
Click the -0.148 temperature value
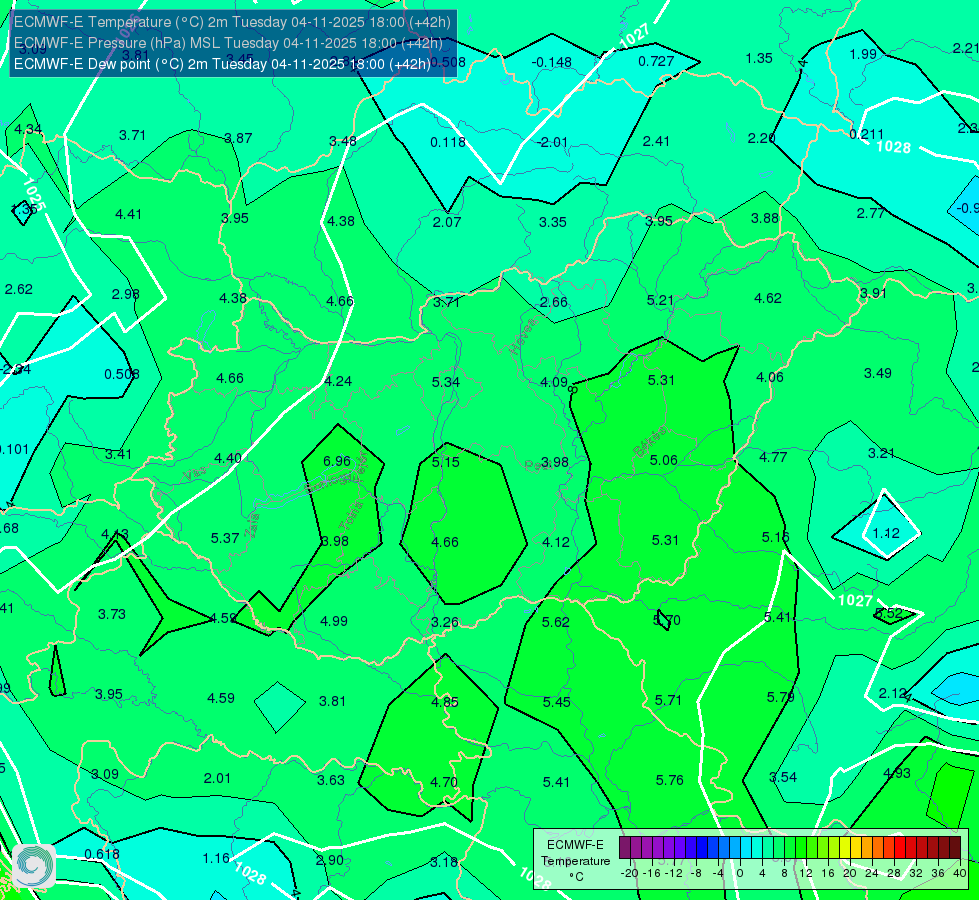point(551,62)
